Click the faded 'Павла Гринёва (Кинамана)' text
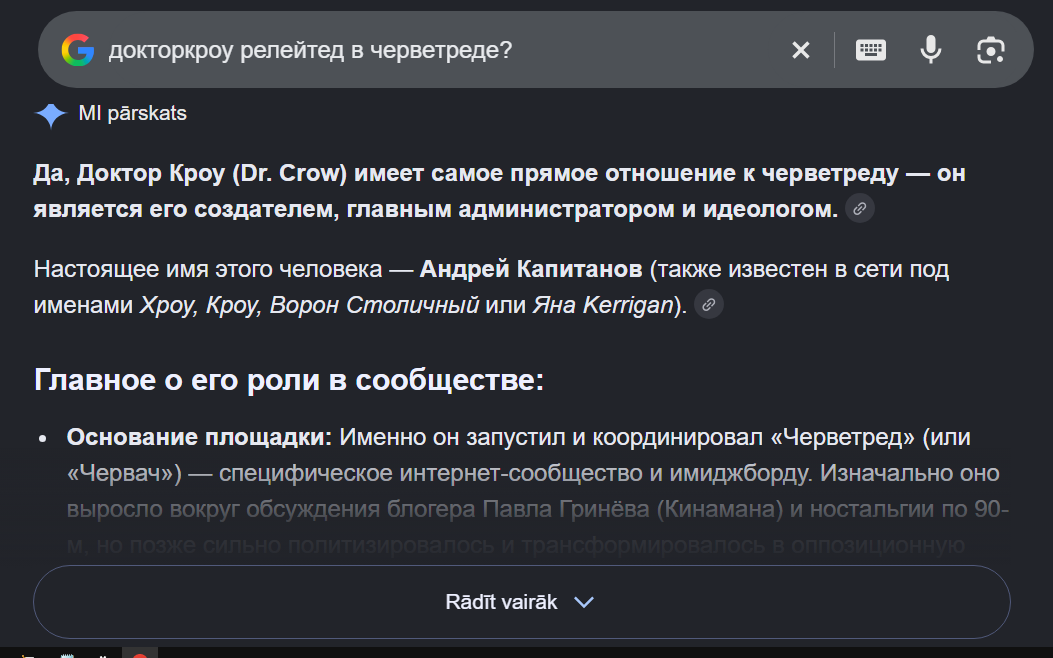1053x658 pixels. [x=633, y=510]
